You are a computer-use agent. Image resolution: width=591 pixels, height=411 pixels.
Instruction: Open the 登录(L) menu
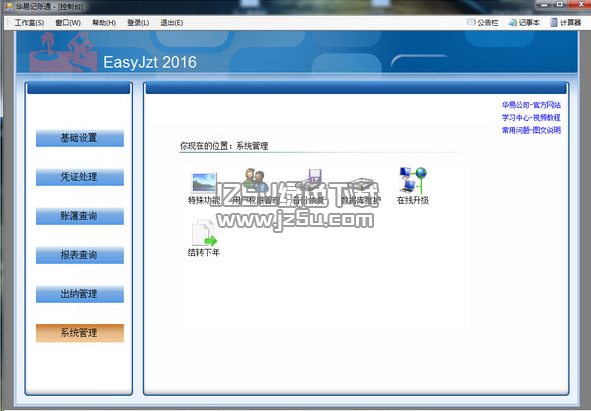[x=138, y=23]
